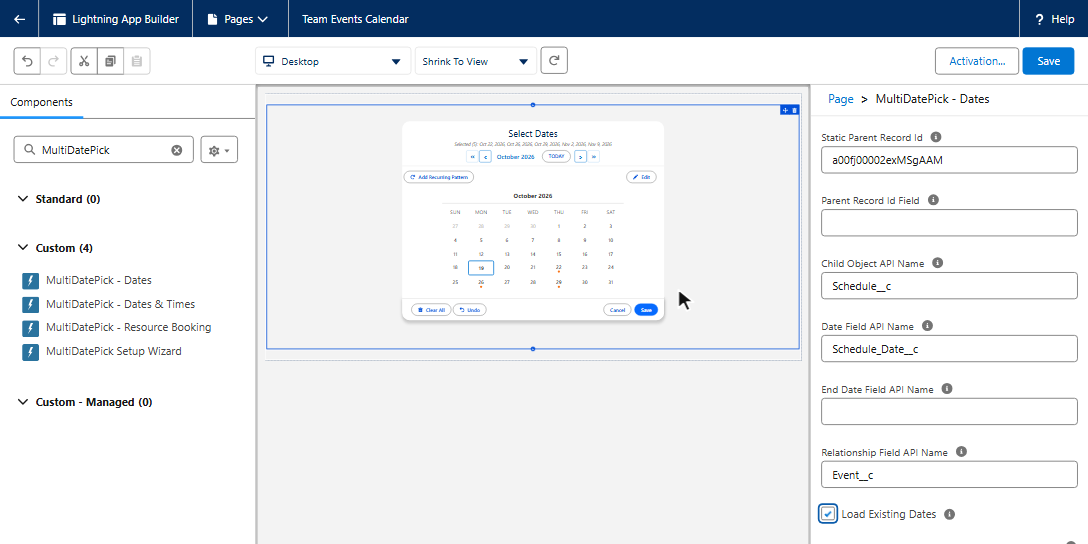Screen dimensions: 1088x544
Task: Select October 29 in the calendar
Action: click(x=559, y=283)
